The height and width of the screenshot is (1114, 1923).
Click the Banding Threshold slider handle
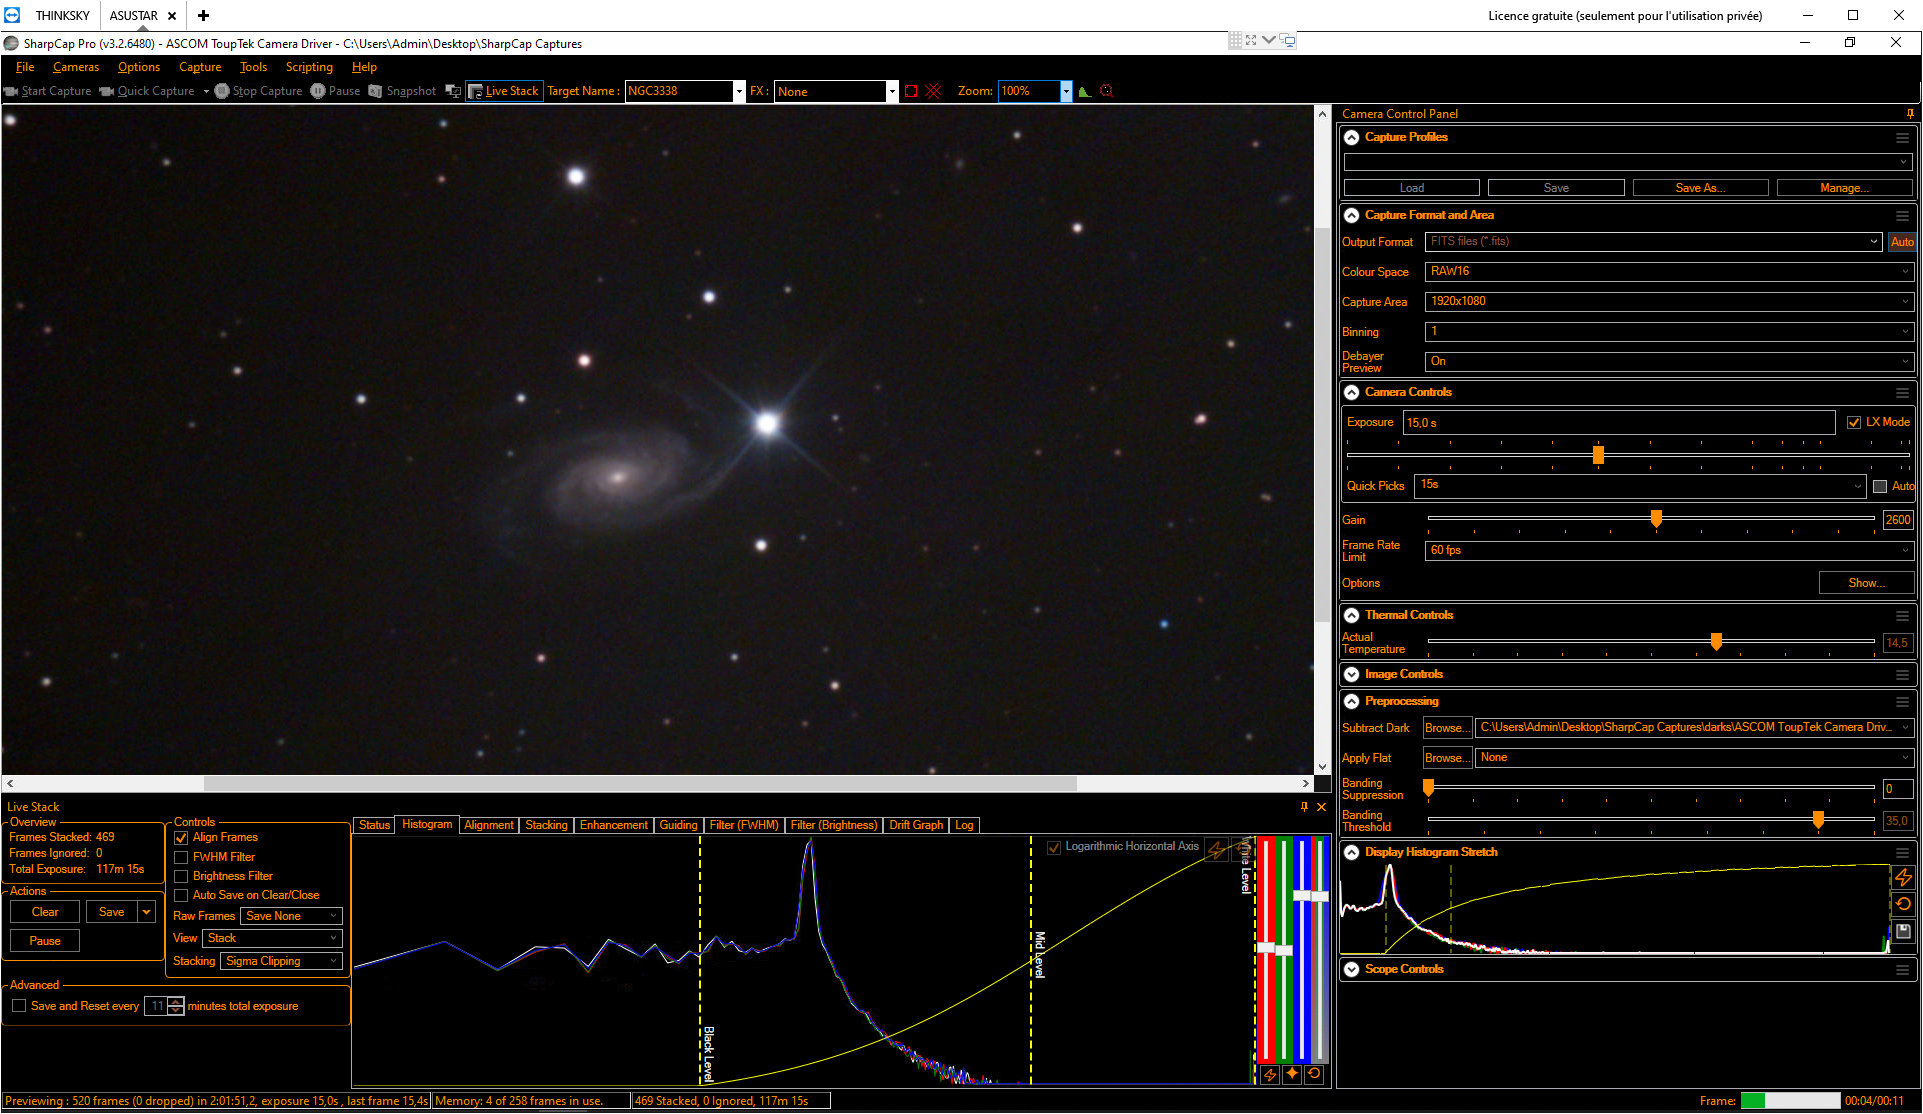1818,821
